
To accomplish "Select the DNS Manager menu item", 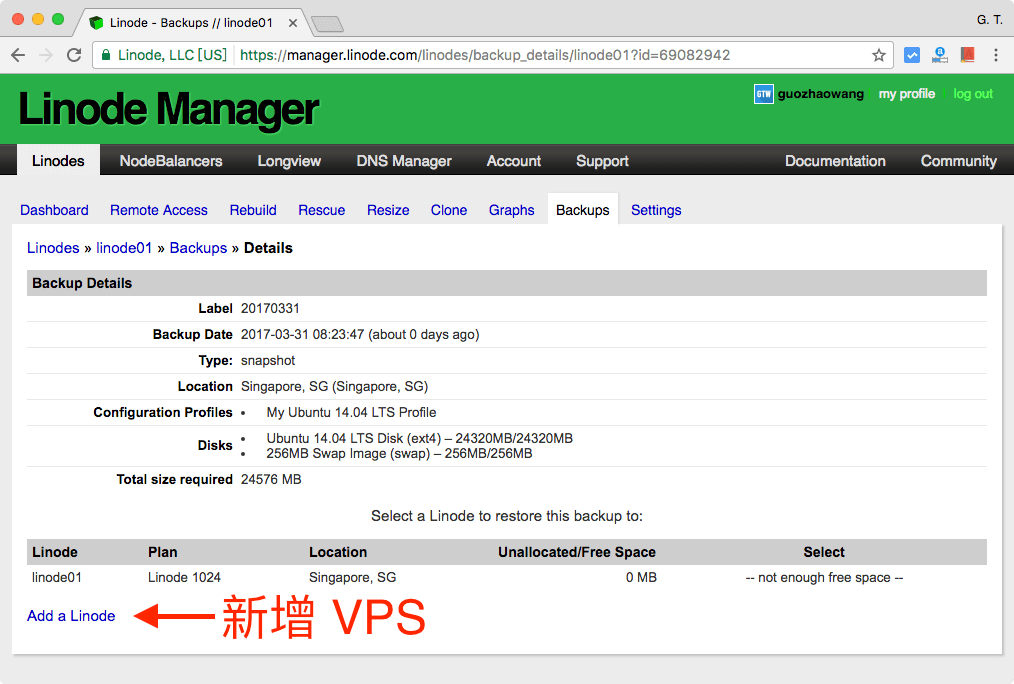I will coord(404,160).
